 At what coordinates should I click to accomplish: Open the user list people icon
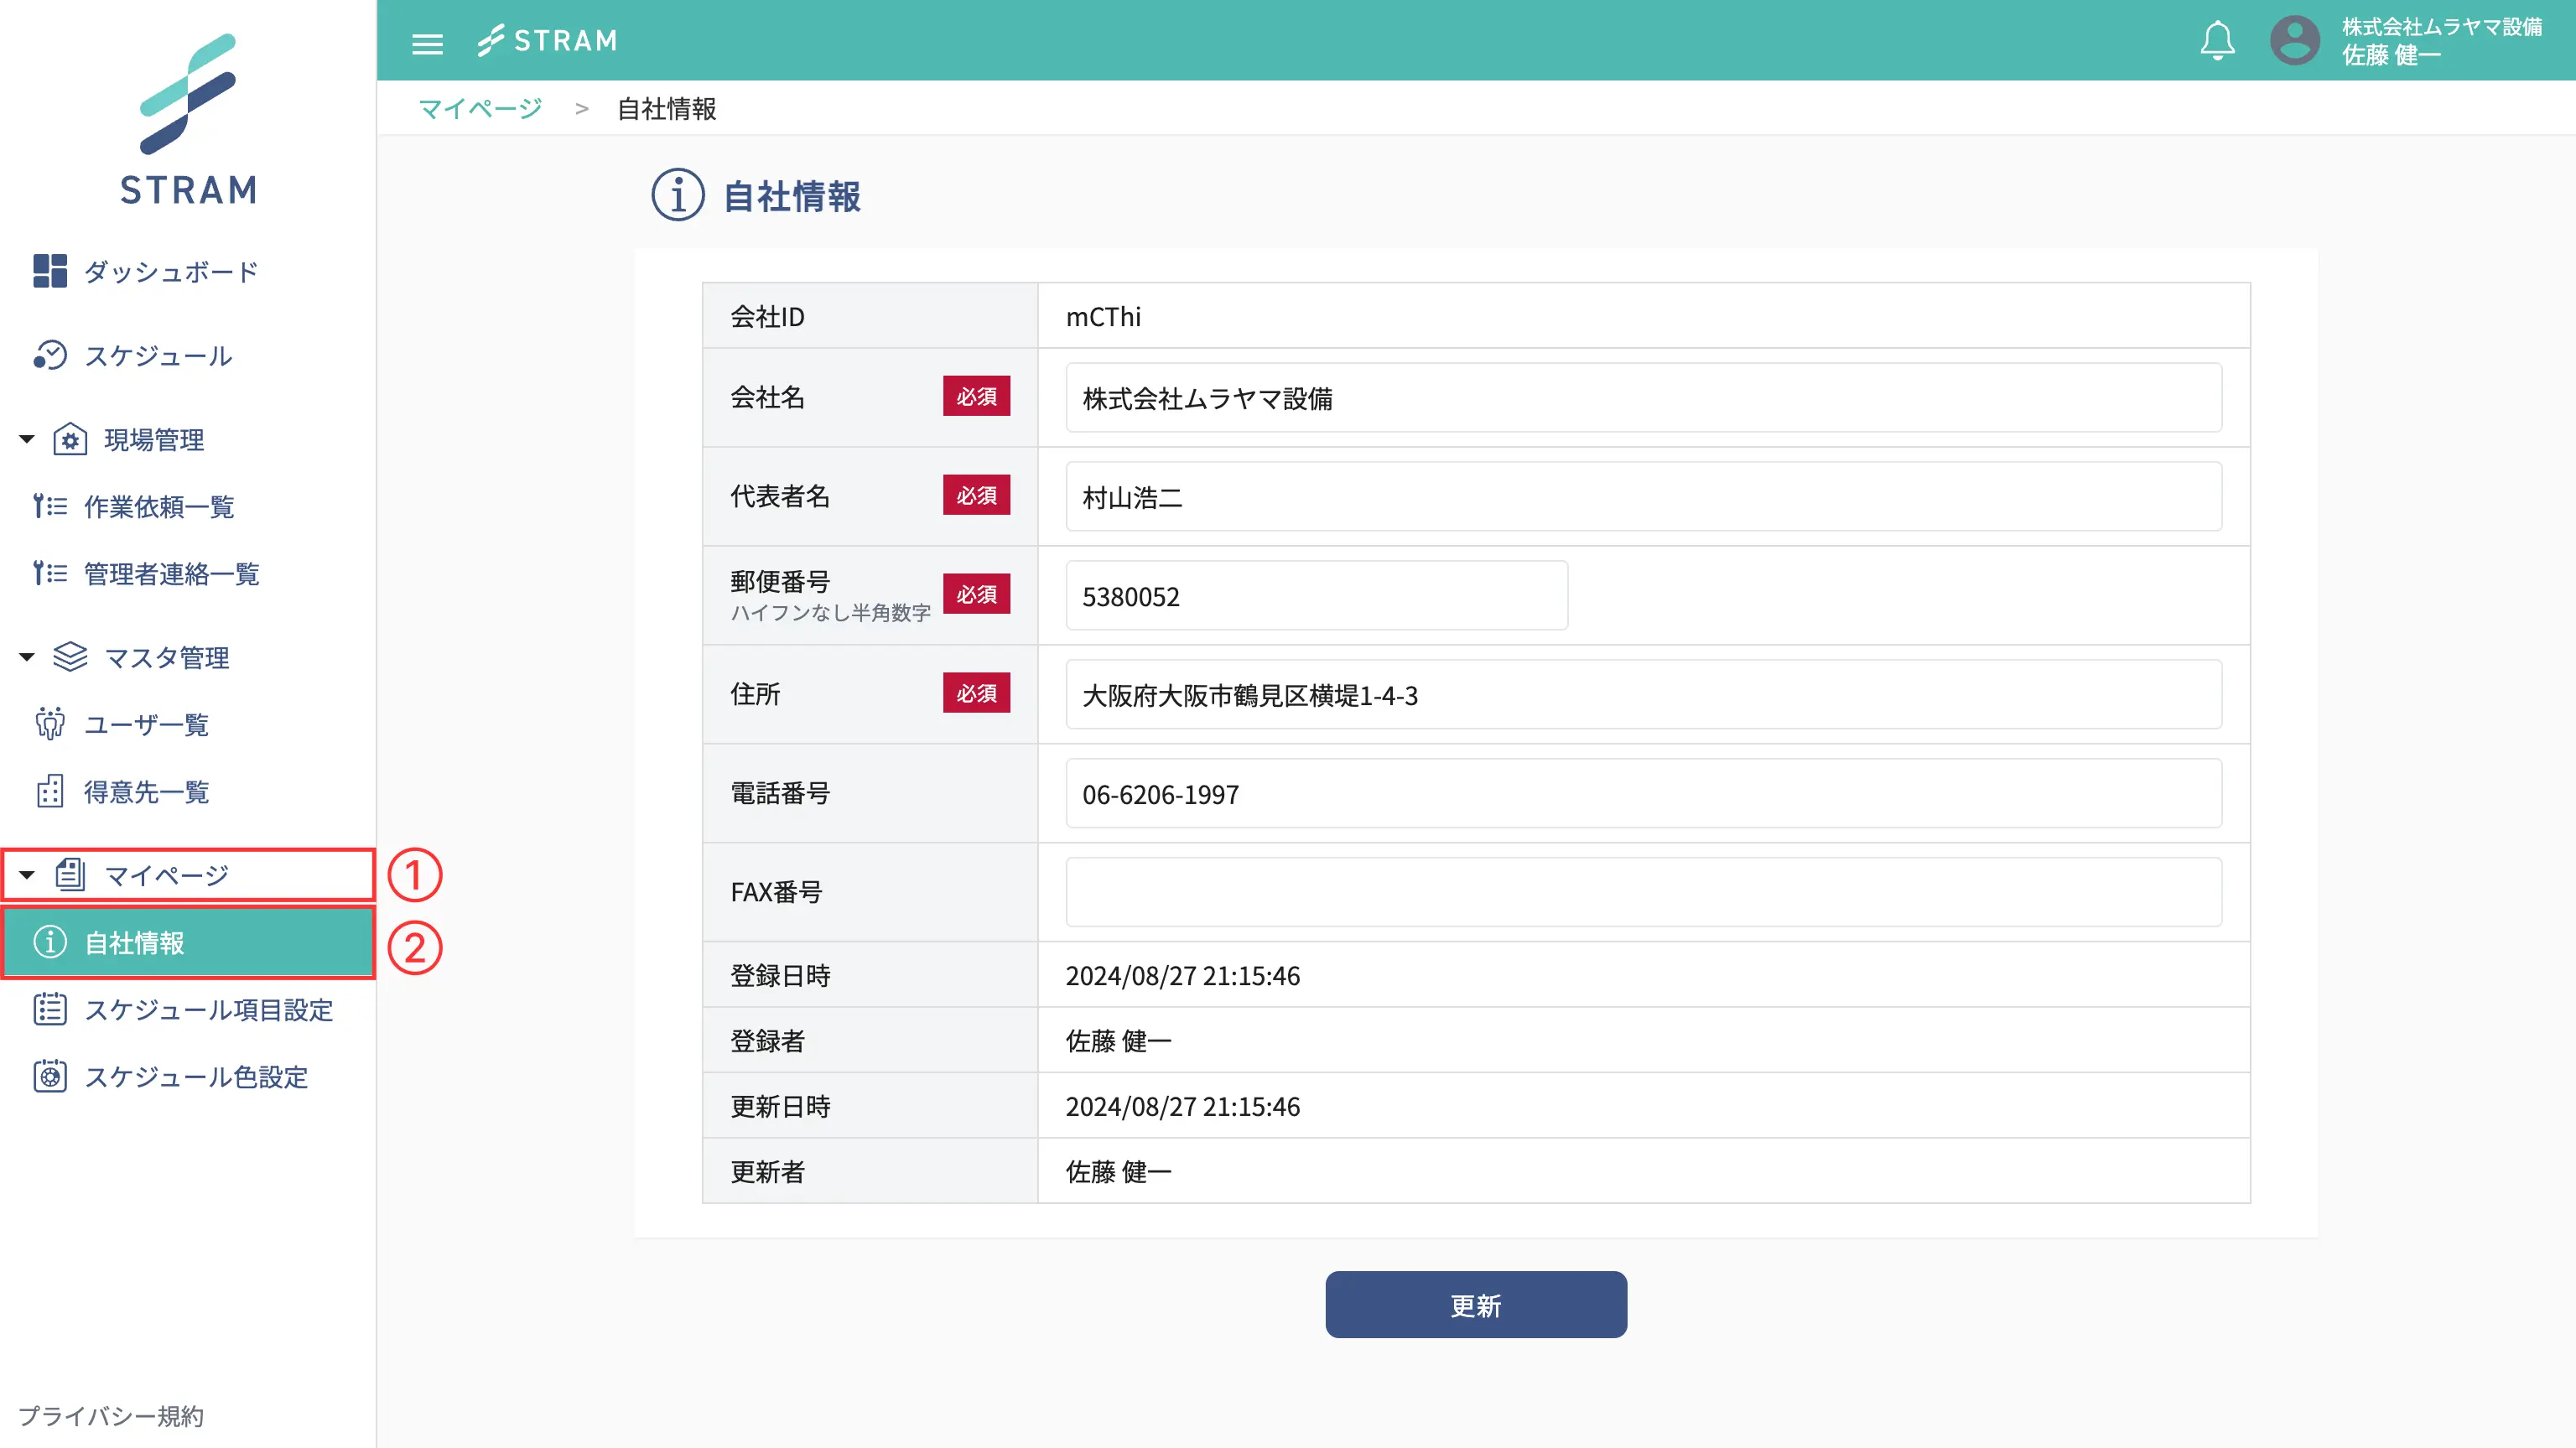coord(49,724)
